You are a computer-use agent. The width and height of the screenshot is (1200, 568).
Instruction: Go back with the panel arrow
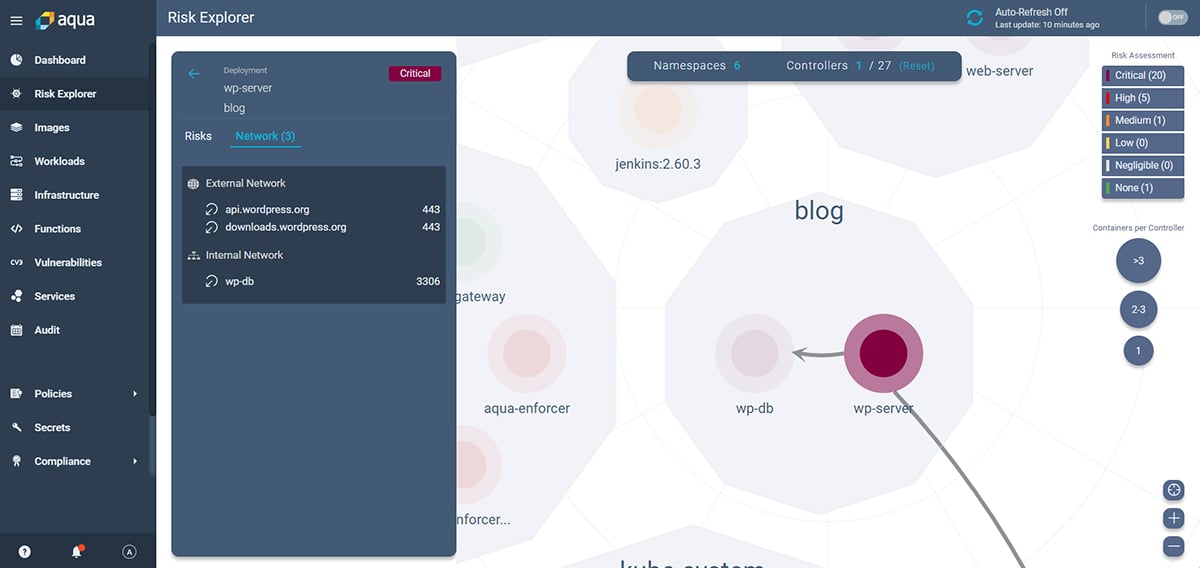pos(194,74)
